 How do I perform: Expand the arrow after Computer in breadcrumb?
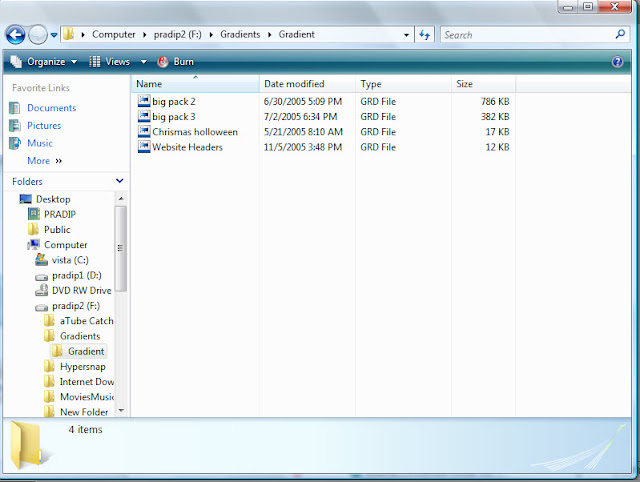tap(144, 35)
